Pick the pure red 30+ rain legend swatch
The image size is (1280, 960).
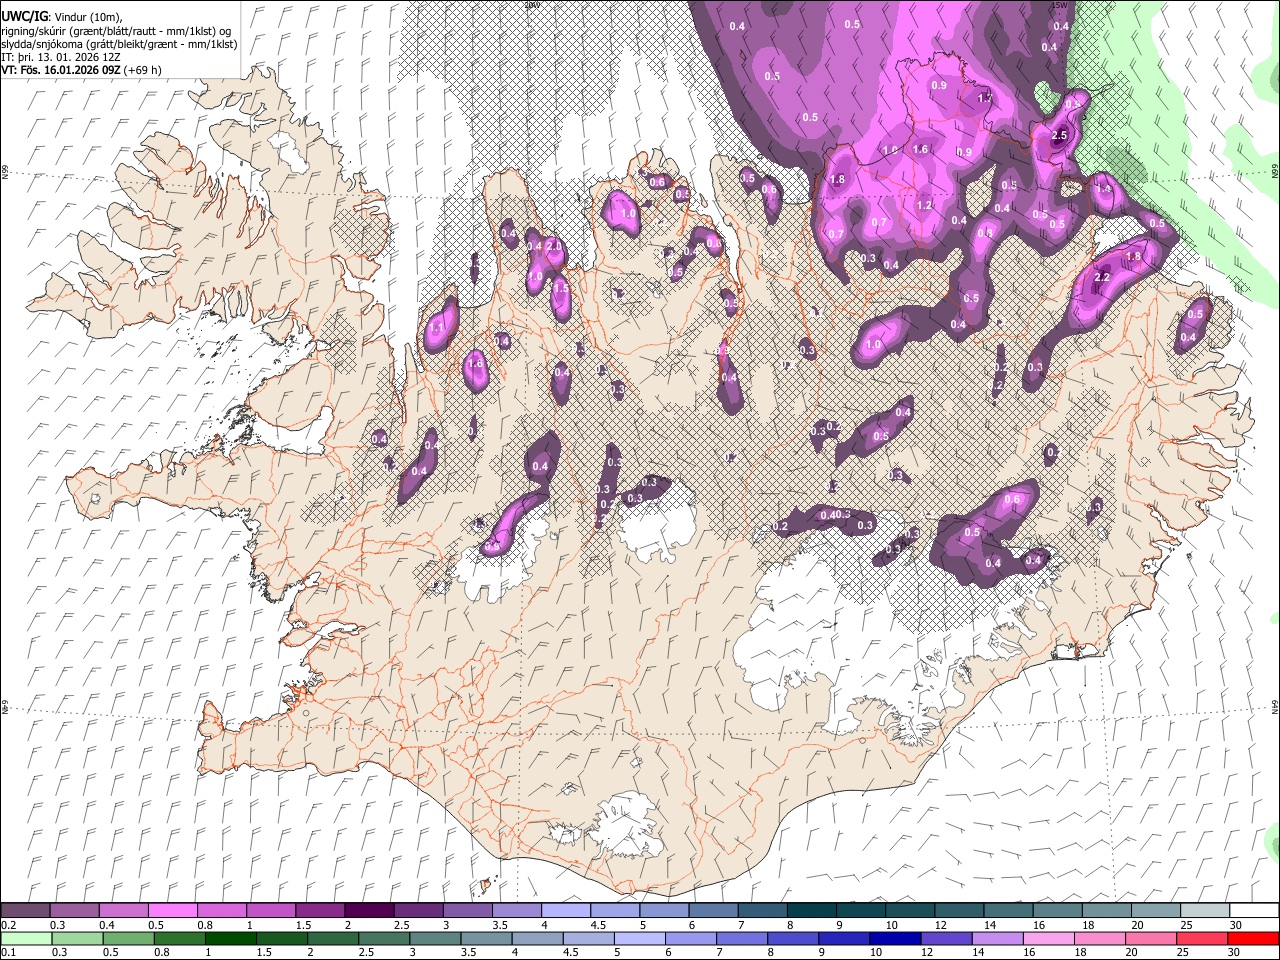tap(1253, 938)
